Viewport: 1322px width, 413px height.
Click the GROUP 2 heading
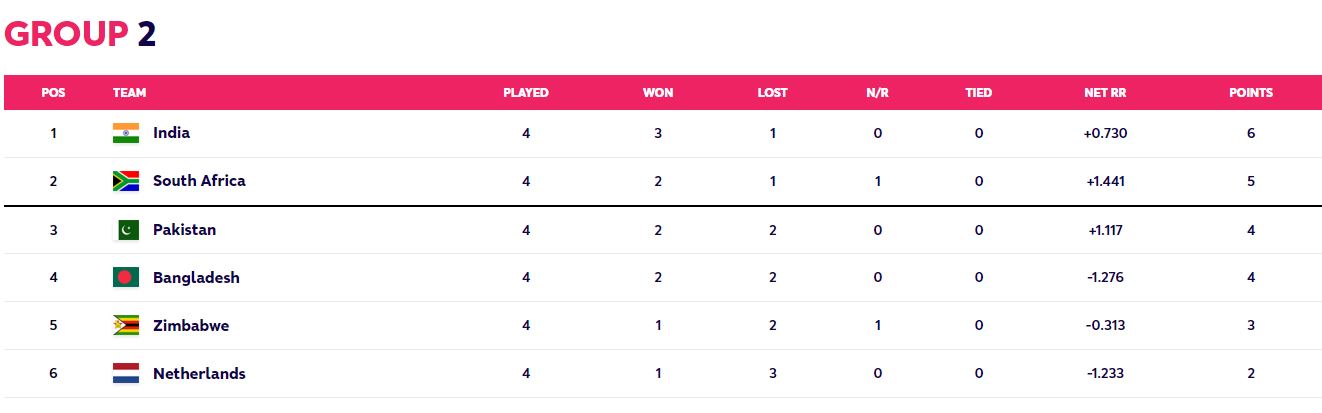tap(80, 34)
